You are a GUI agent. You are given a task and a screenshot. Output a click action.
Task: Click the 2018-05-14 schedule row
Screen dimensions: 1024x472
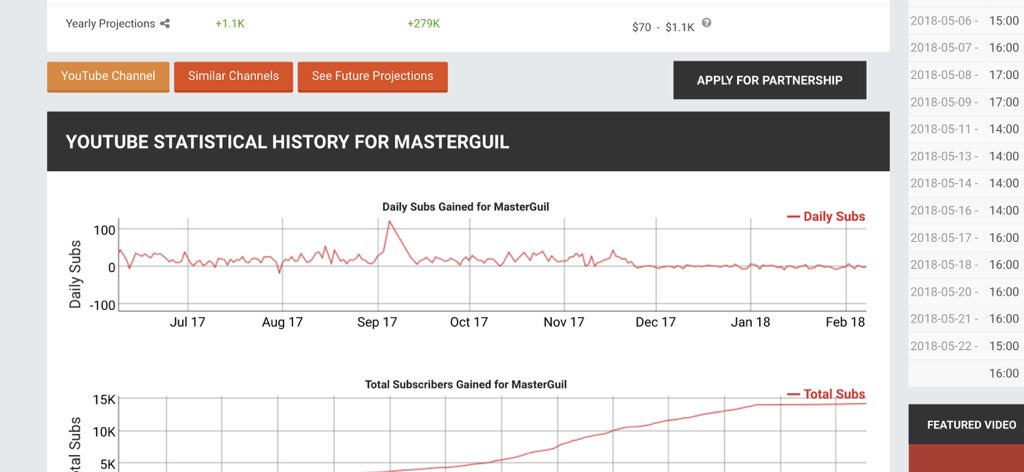[x=966, y=183]
